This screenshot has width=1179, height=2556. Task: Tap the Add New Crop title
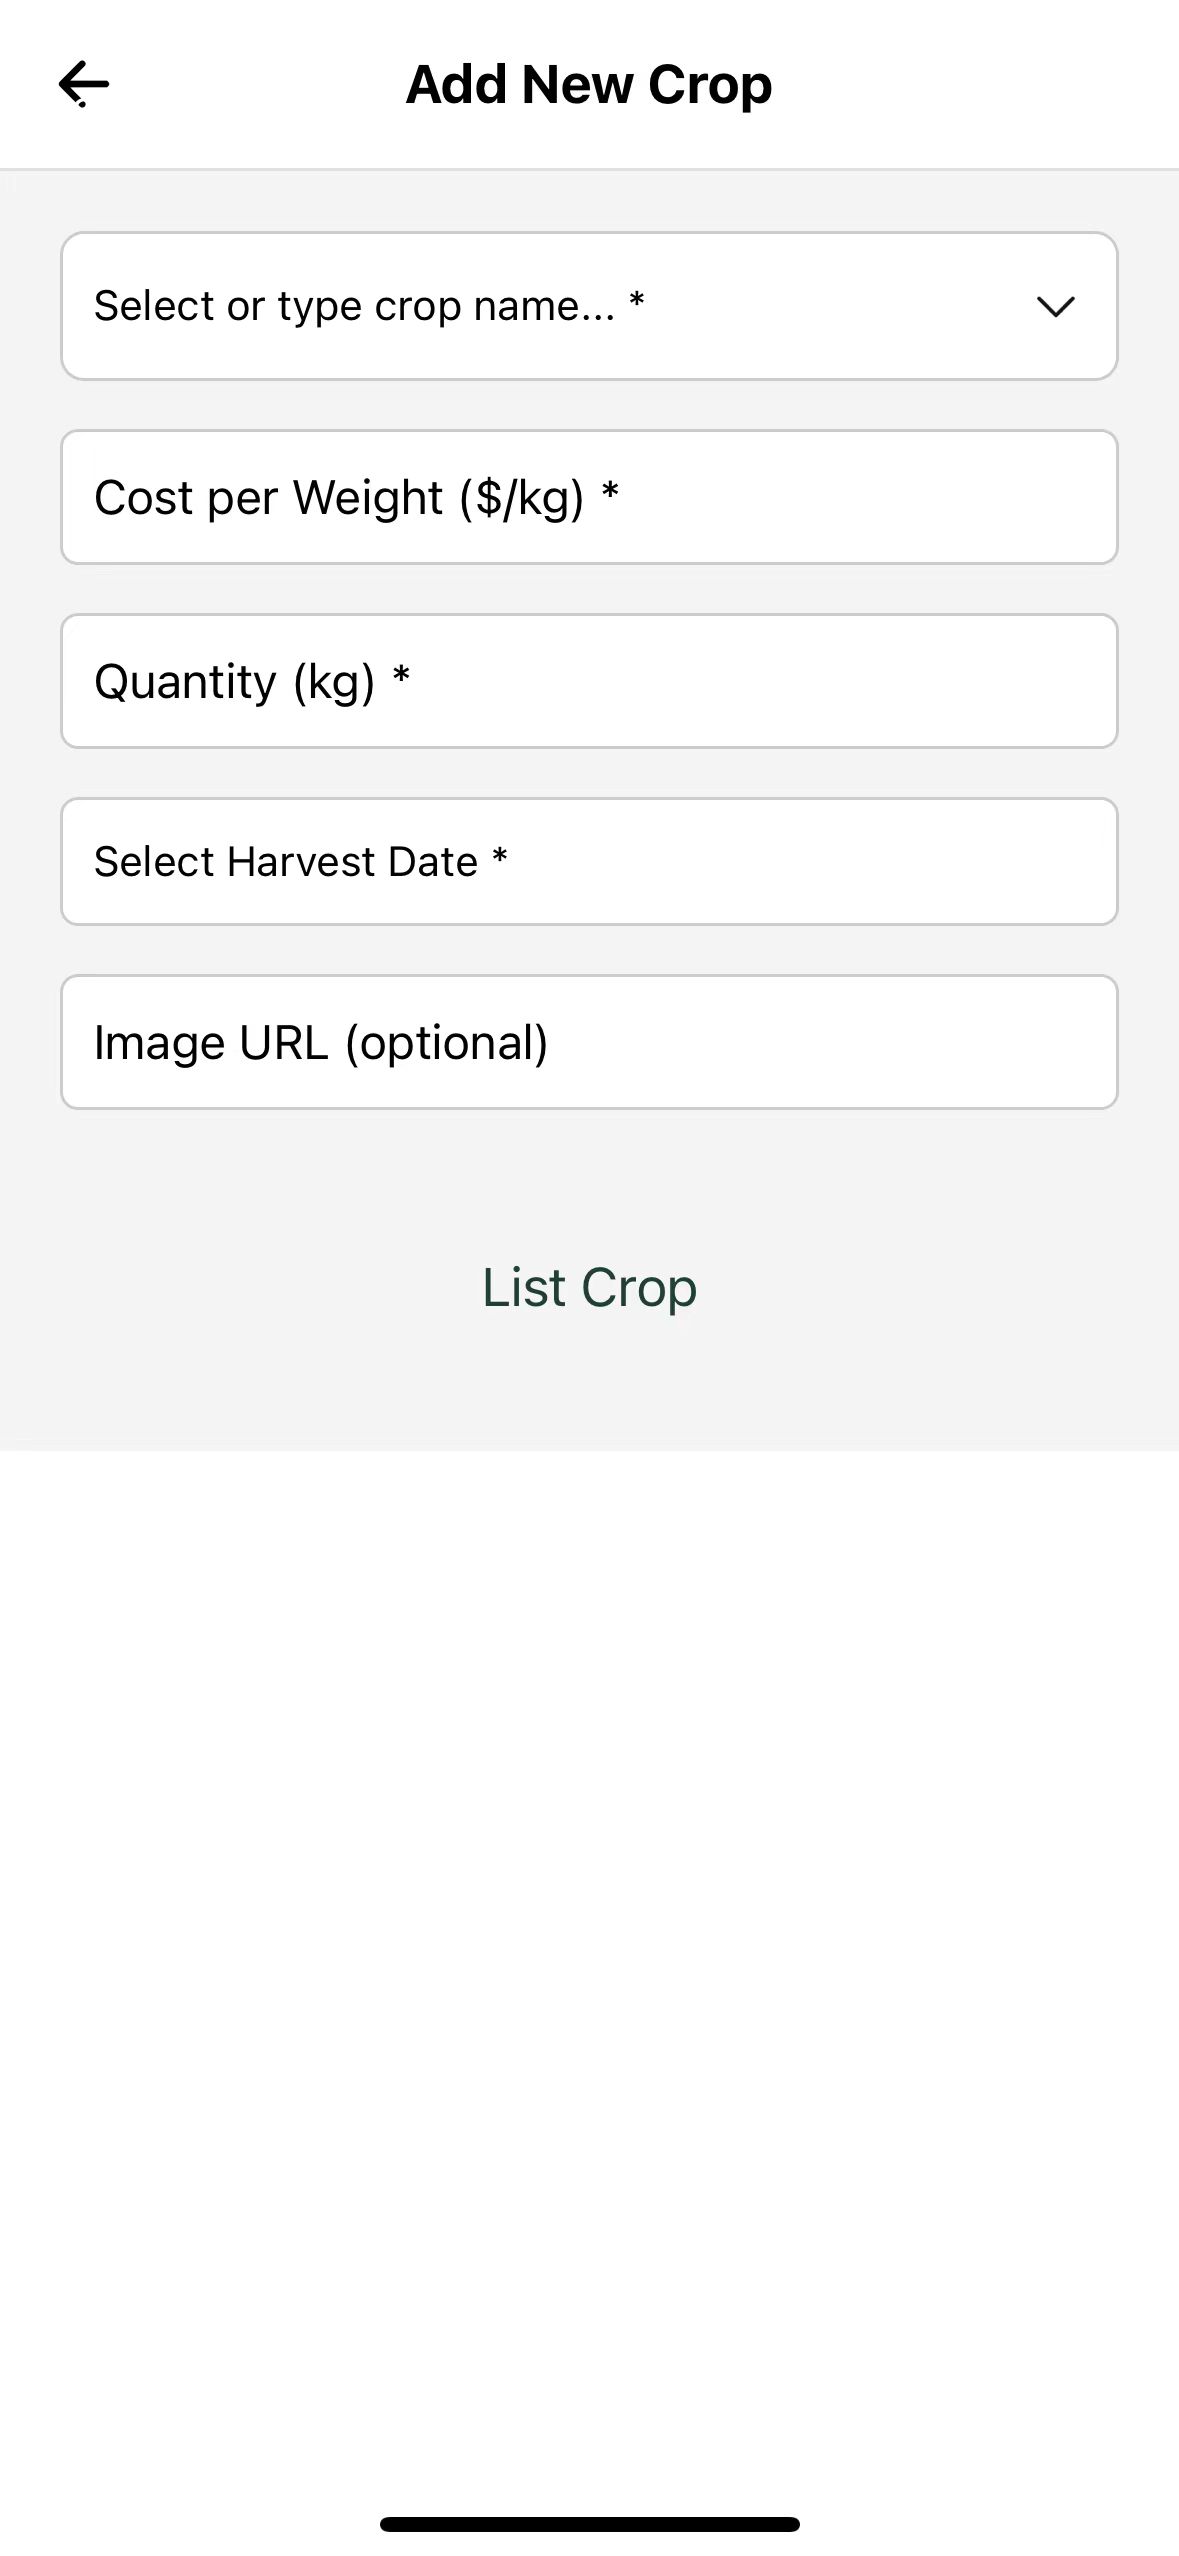[589, 85]
